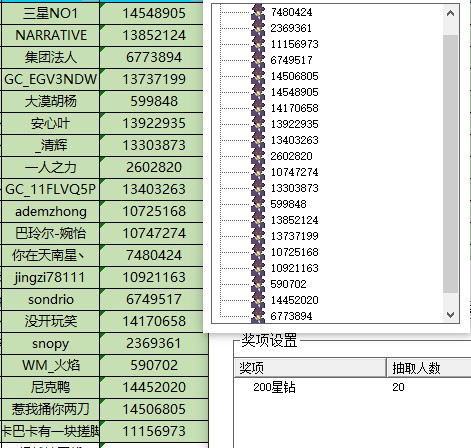Viewport: 471px width, 448px height.
Task: Select the cell snopy
Action: (50, 343)
